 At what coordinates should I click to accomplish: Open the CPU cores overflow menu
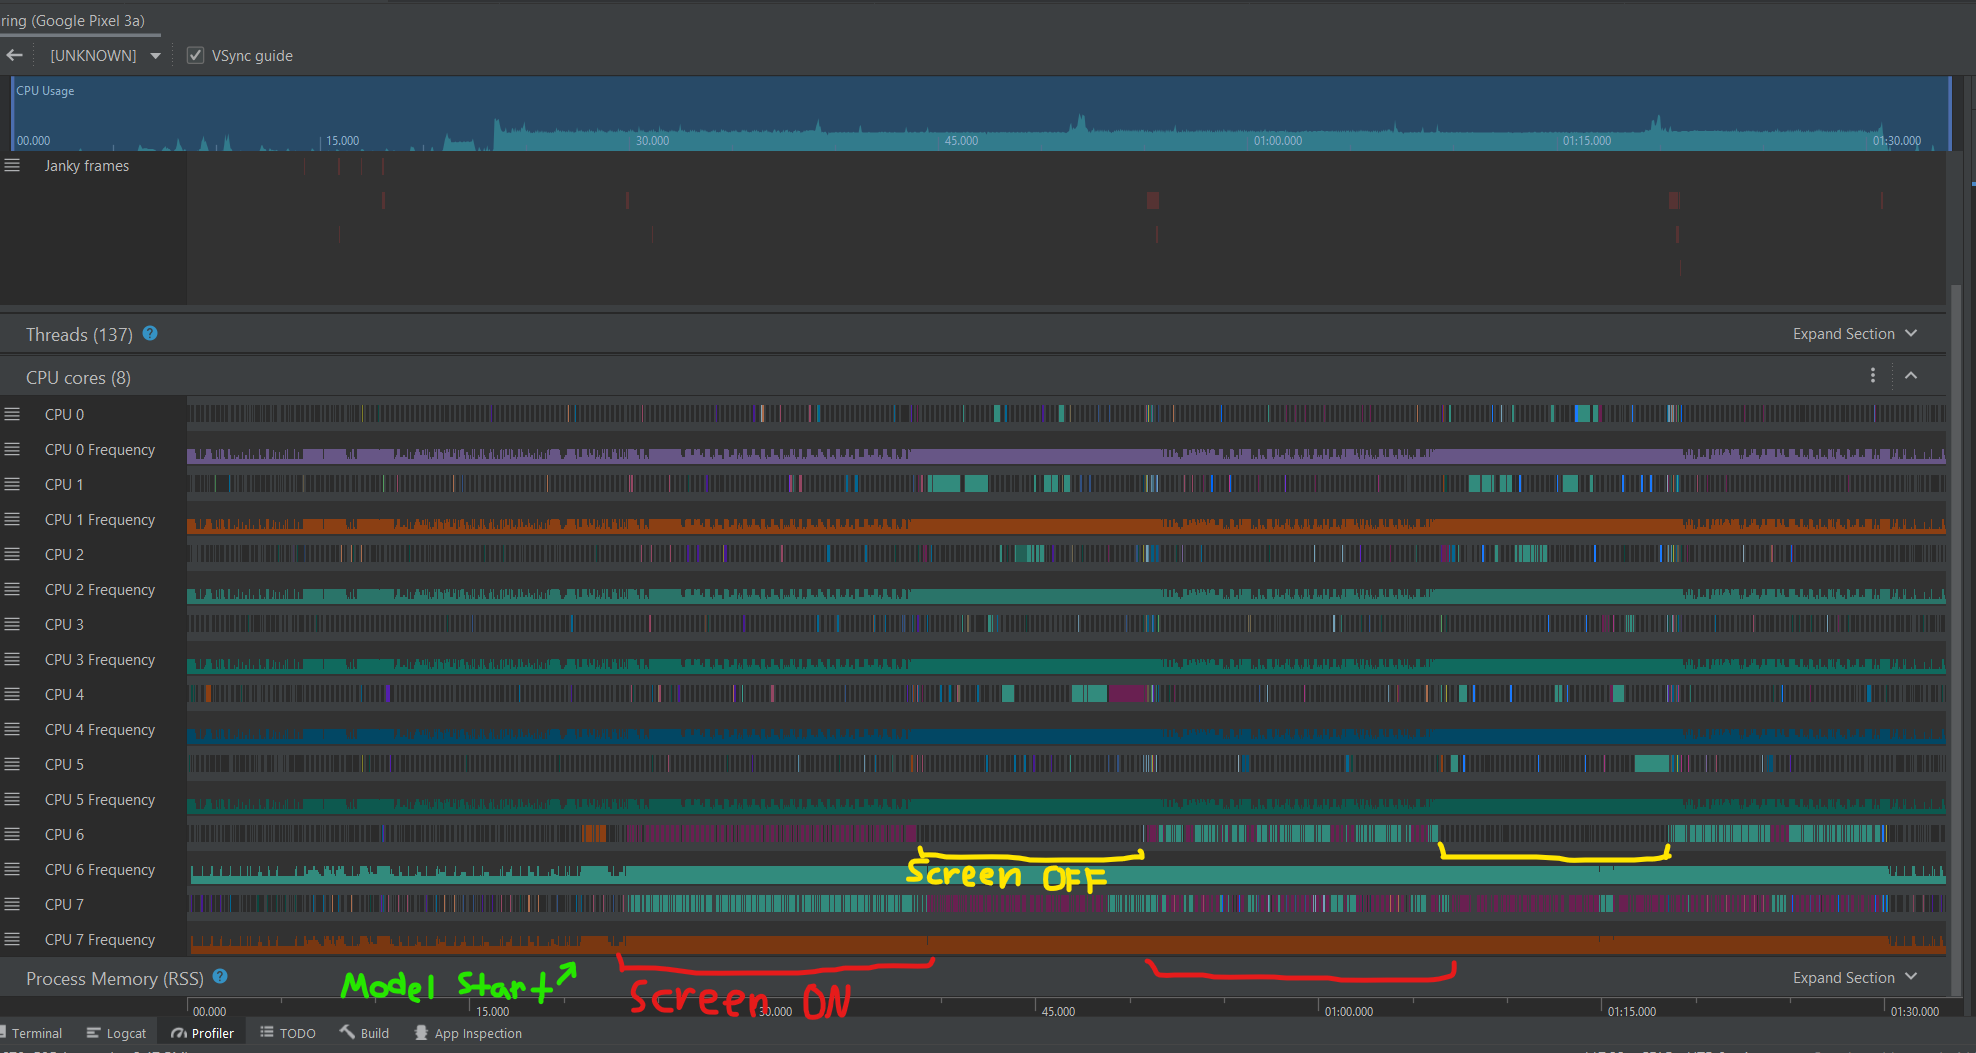click(x=1874, y=375)
